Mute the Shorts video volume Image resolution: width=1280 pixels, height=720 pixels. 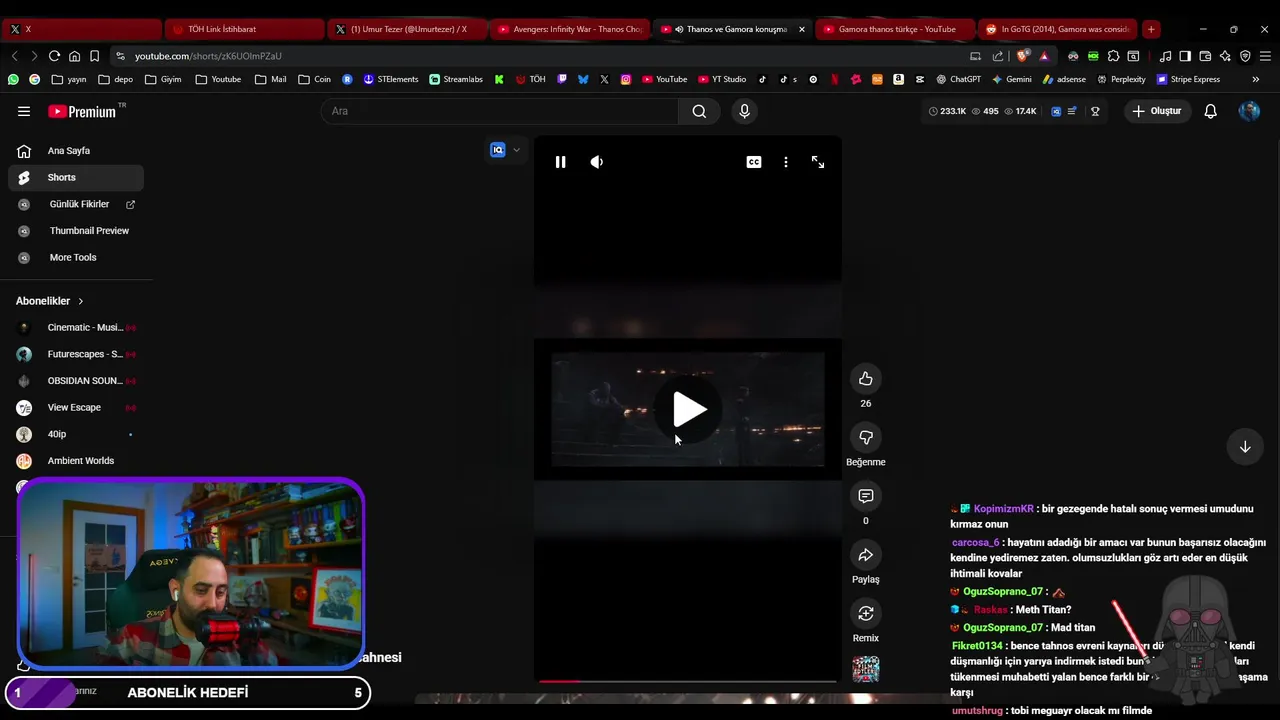[597, 162]
